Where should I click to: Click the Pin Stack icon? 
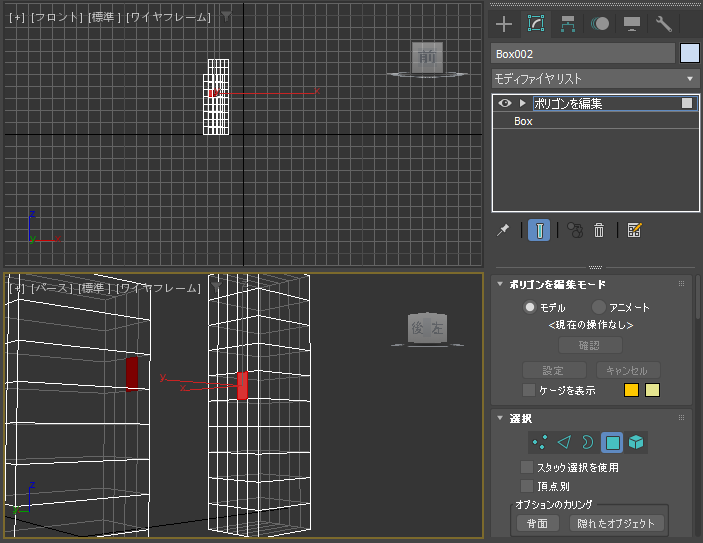pyautogui.click(x=503, y=230)
